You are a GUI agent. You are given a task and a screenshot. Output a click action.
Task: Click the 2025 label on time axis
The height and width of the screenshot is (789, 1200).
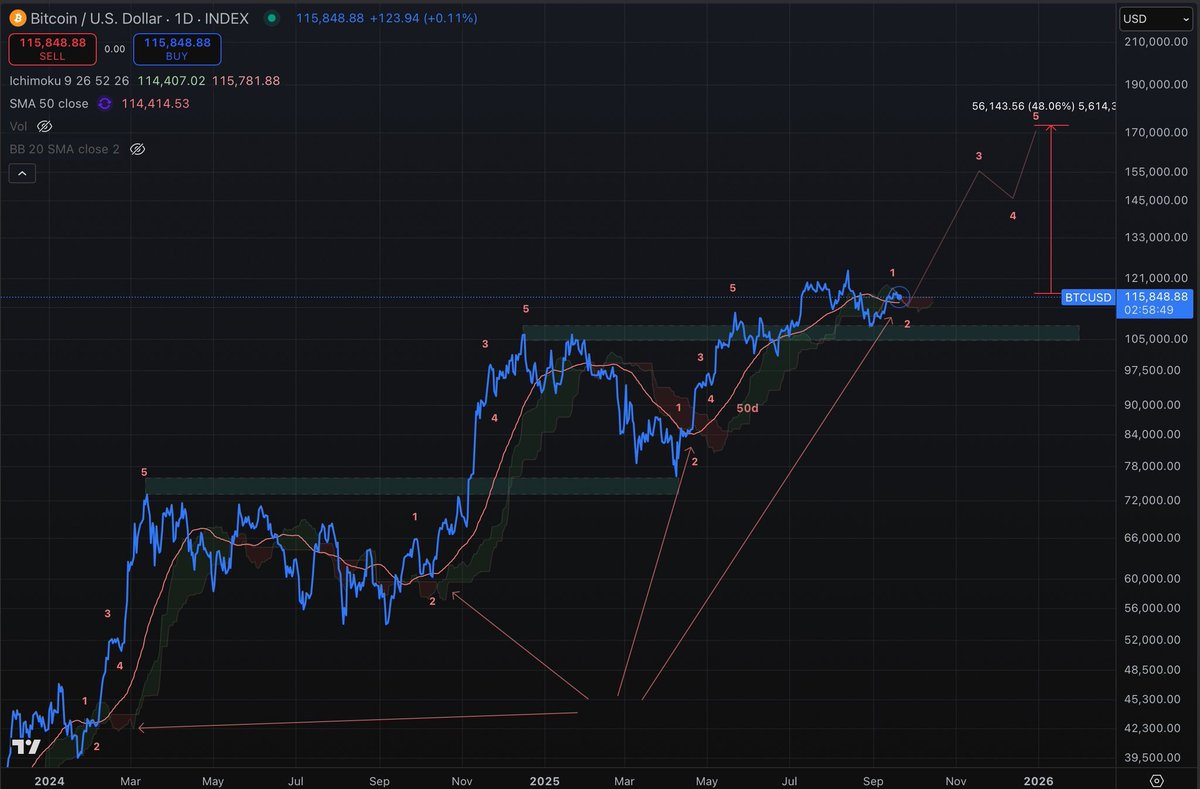[x=544, y=780]
